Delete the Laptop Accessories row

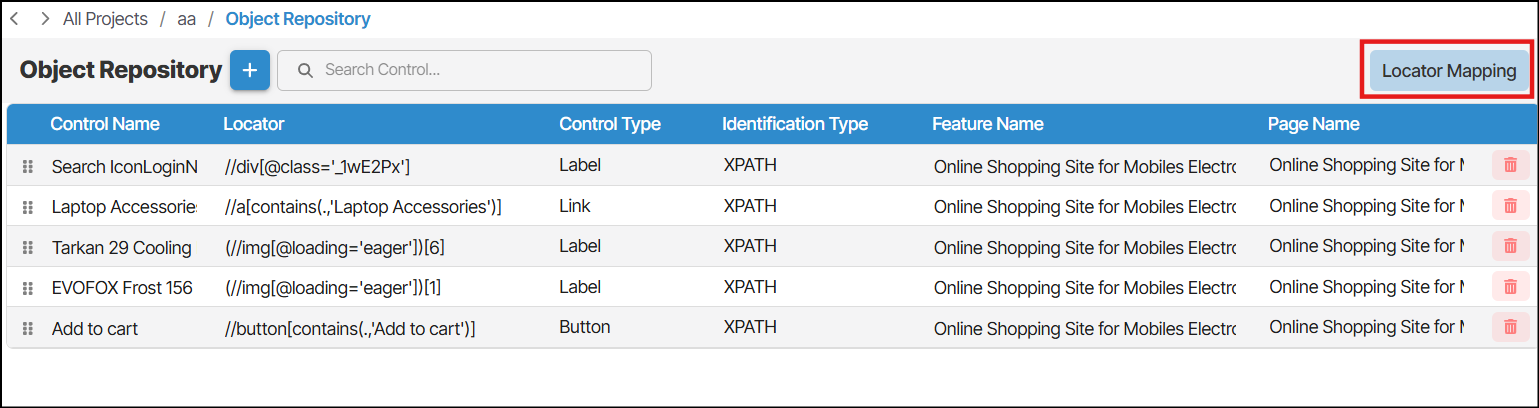[1510, 206]
